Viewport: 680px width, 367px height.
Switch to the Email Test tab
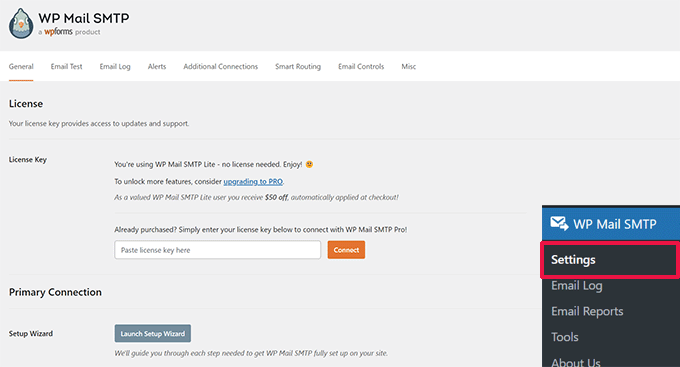[66, 66]
